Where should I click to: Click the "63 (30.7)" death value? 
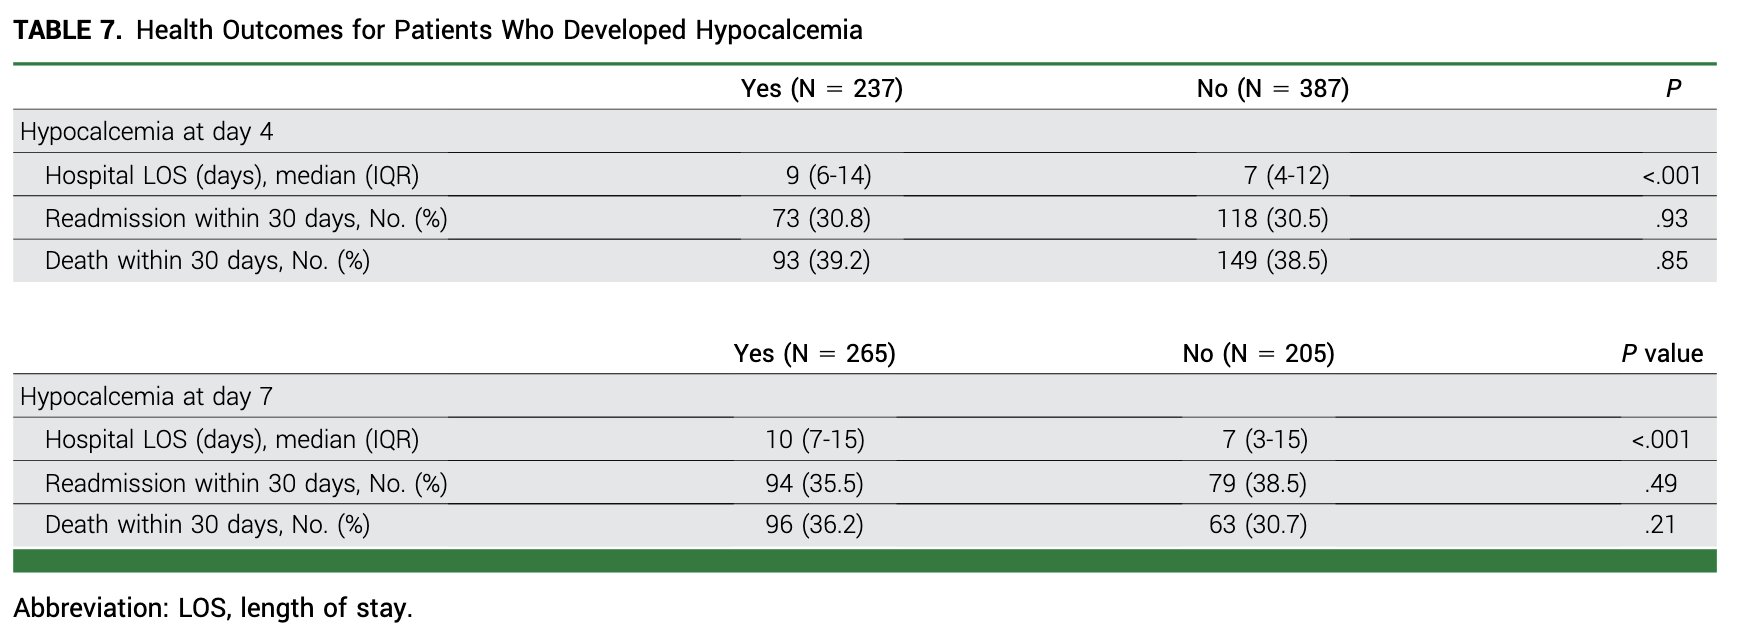tap(1257, 525)
